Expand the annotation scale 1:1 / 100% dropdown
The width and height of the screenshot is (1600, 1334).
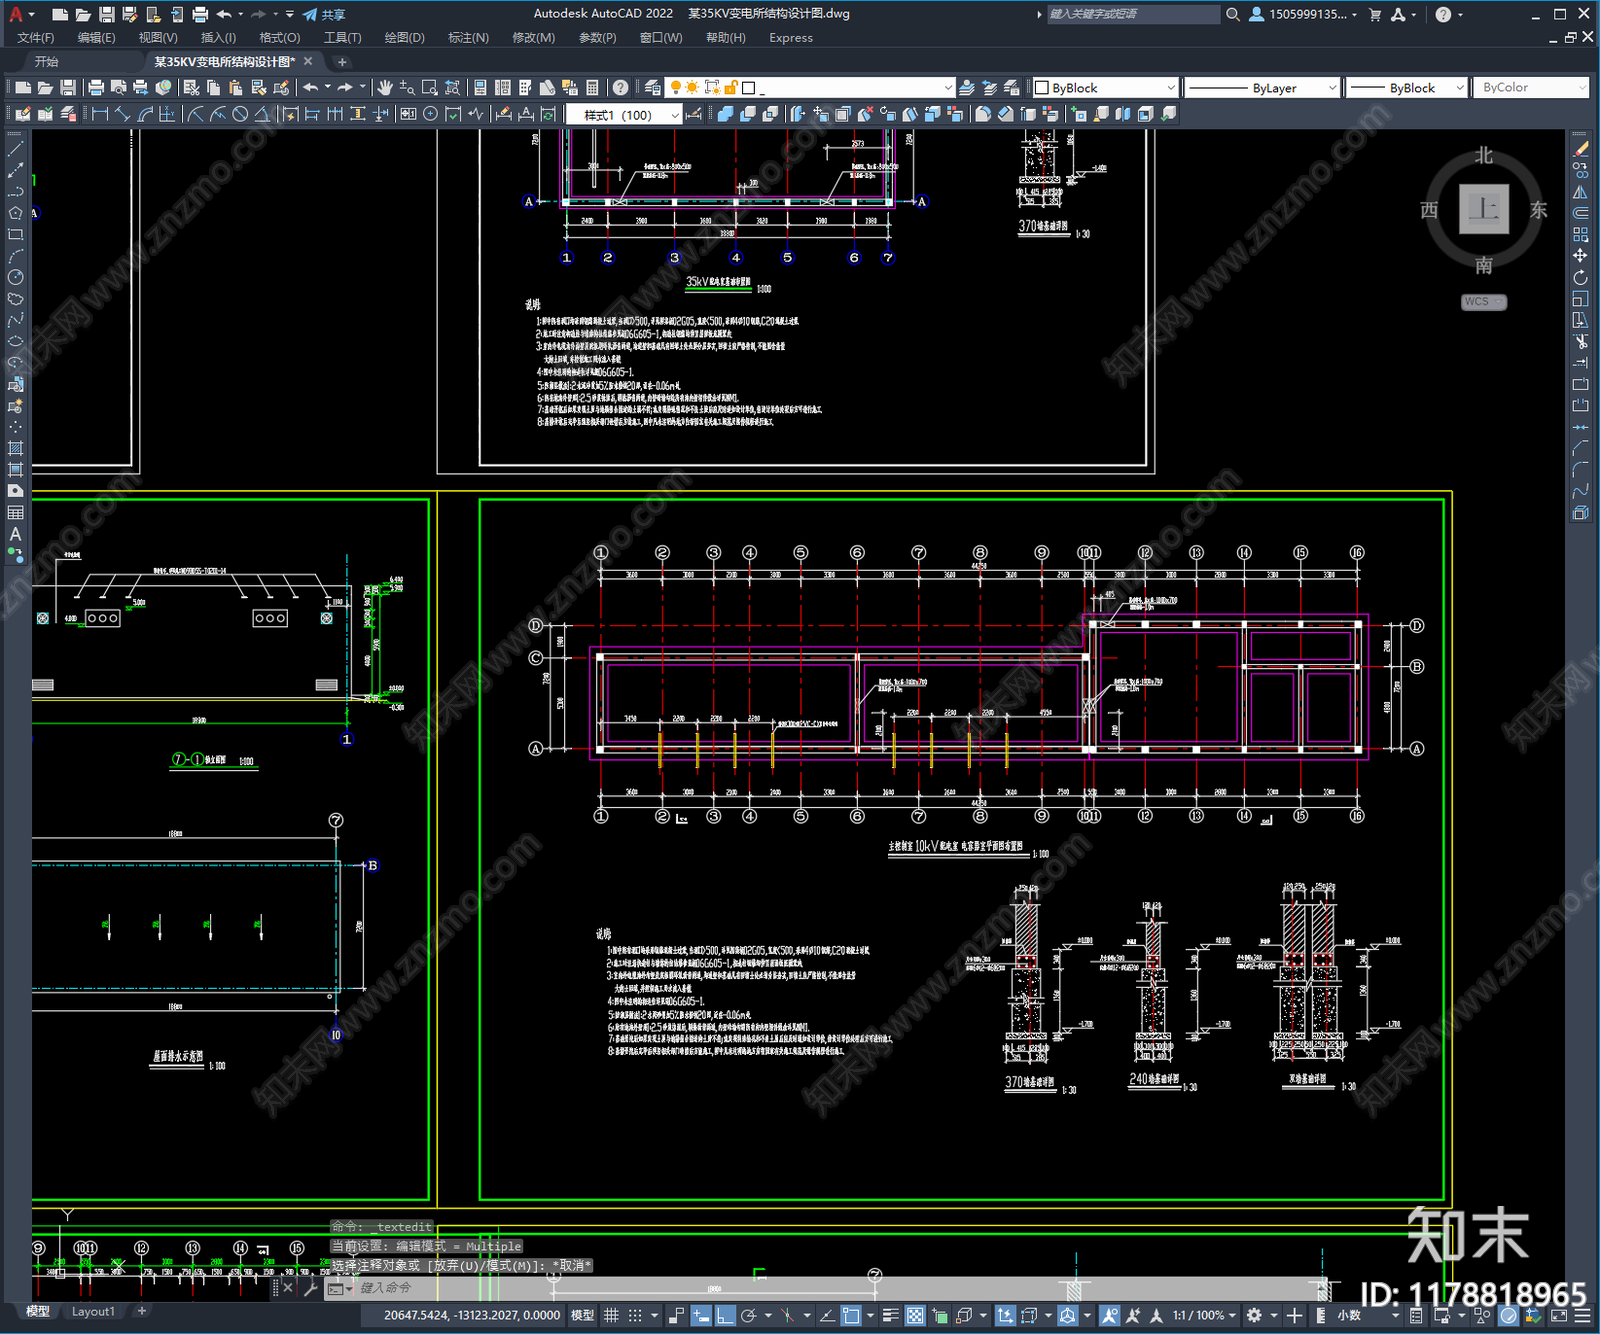pyautogui.click(x=1204, y=1315)
